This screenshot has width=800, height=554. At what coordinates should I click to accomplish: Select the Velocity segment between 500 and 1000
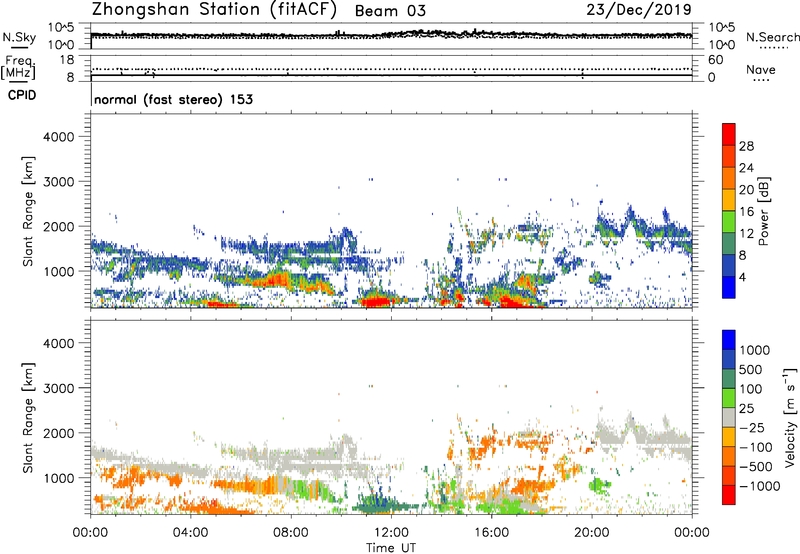729,360
